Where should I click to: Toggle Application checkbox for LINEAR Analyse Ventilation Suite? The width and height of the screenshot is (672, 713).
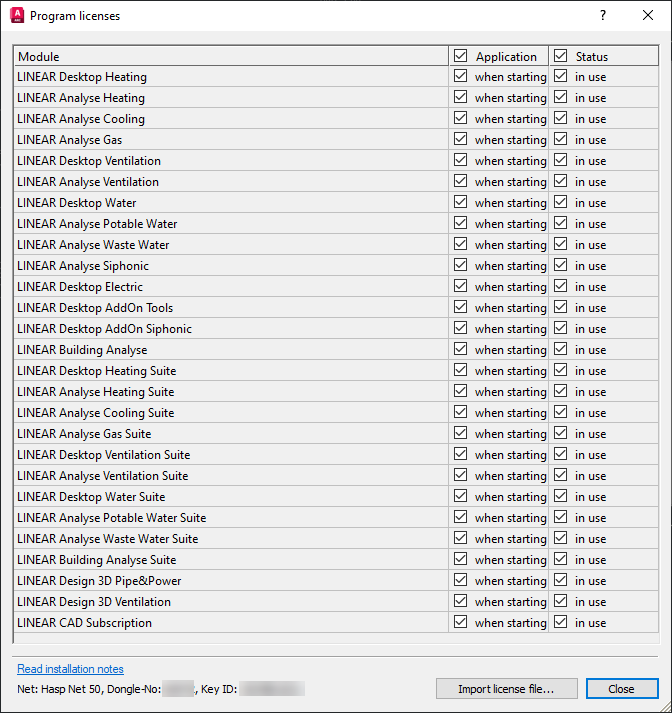click(460, 474)
